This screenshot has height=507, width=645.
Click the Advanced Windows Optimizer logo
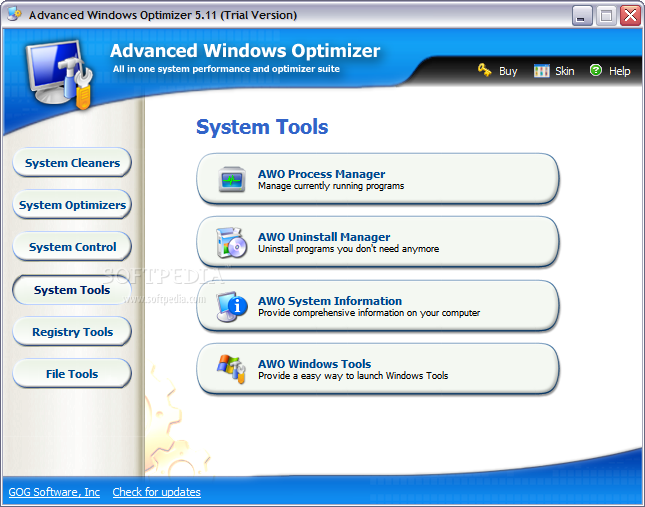pyautogui.click(x=60, y=75)
